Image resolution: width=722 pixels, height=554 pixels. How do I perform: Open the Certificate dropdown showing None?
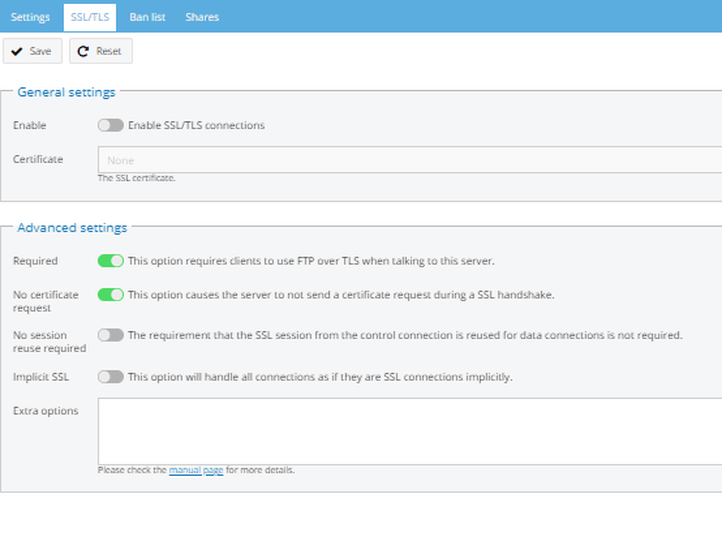(x=410, y=160)
